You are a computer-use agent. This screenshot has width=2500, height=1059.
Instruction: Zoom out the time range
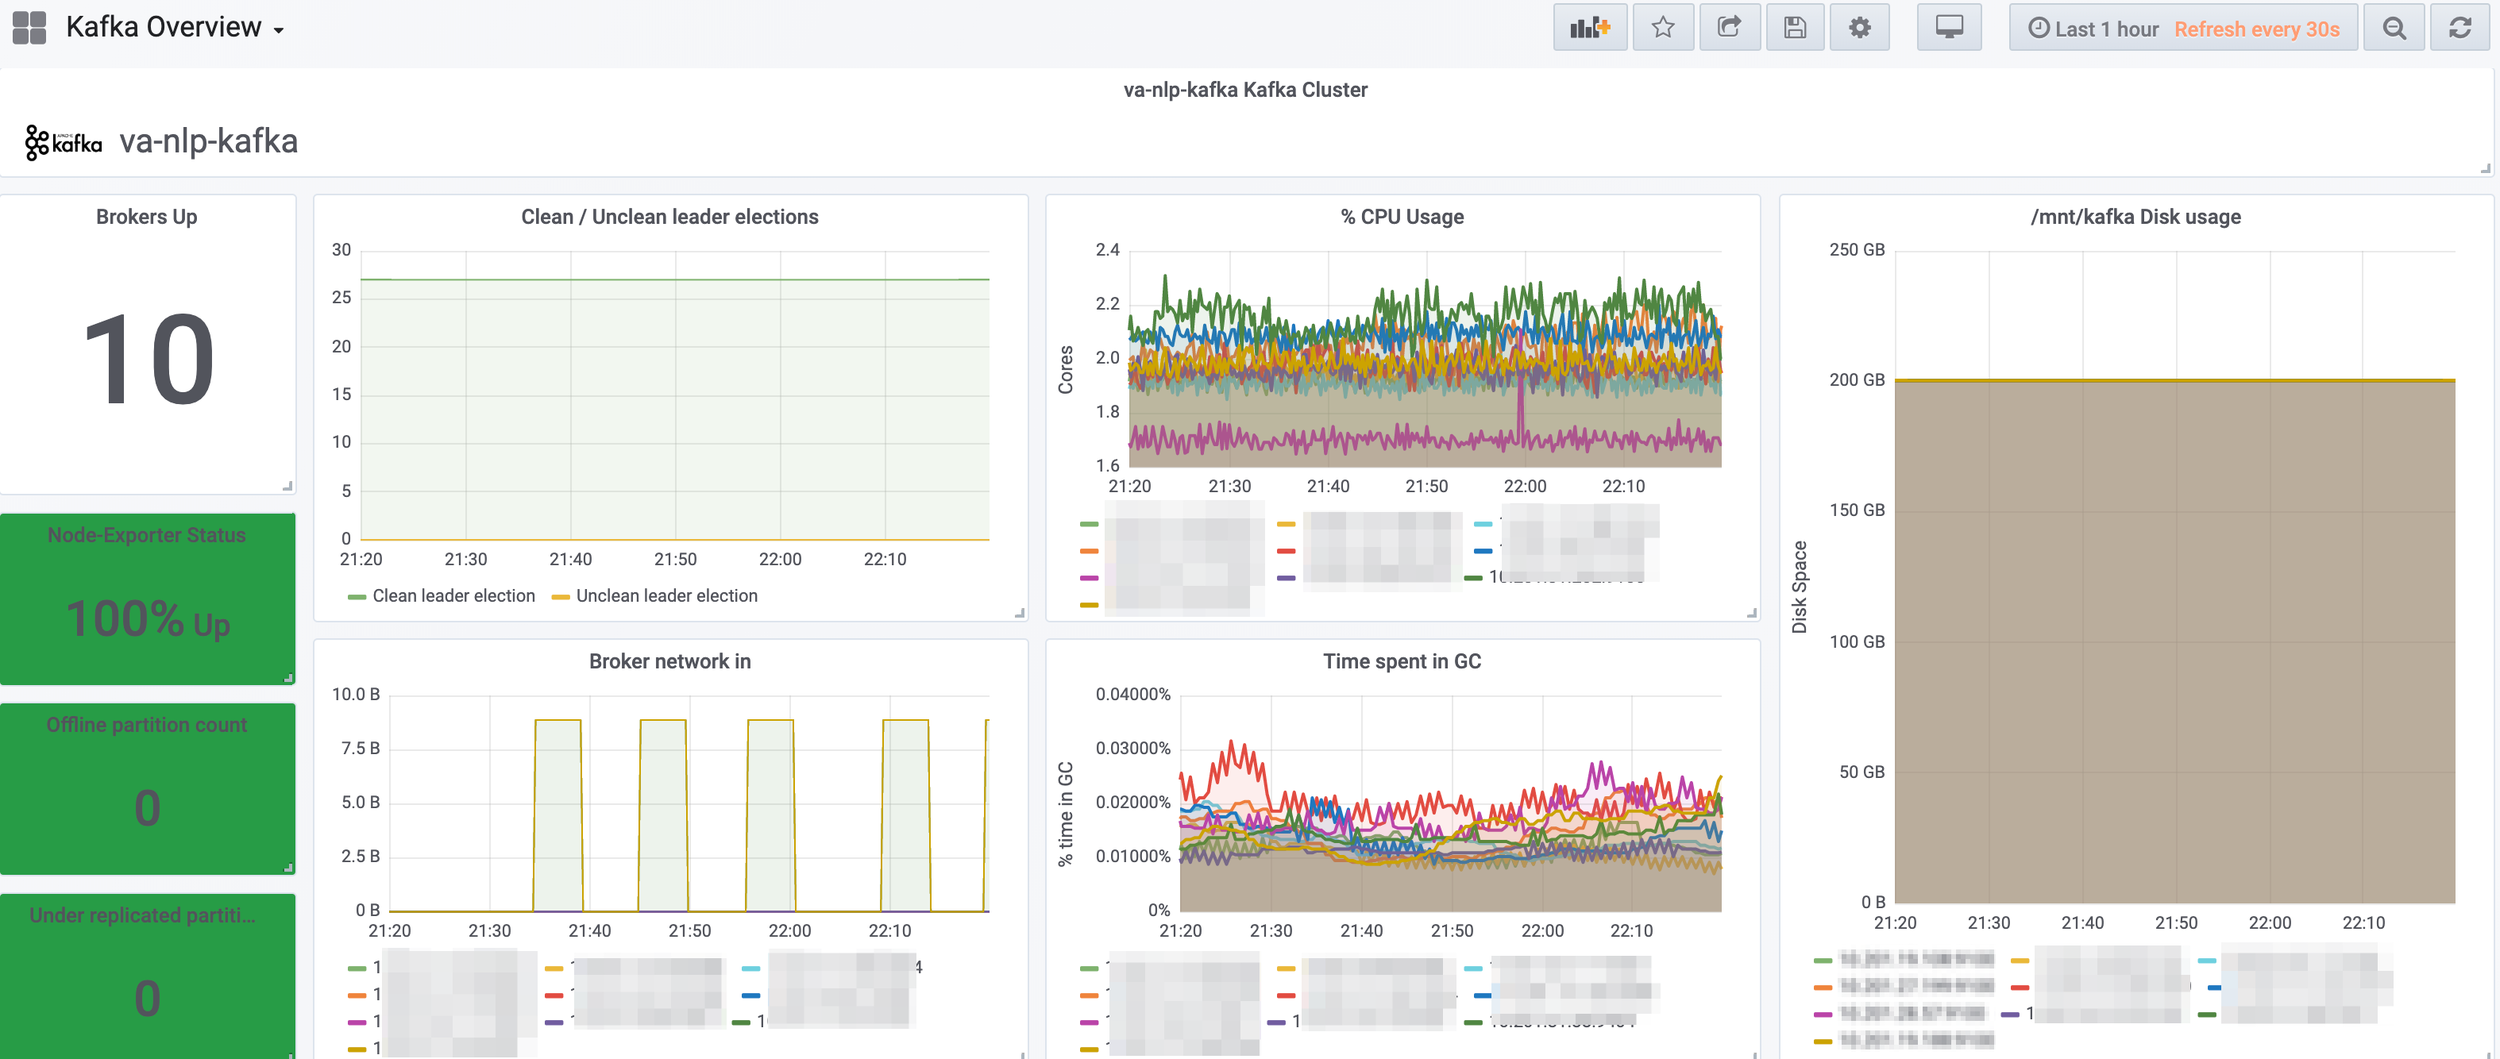pos(2394,28)
